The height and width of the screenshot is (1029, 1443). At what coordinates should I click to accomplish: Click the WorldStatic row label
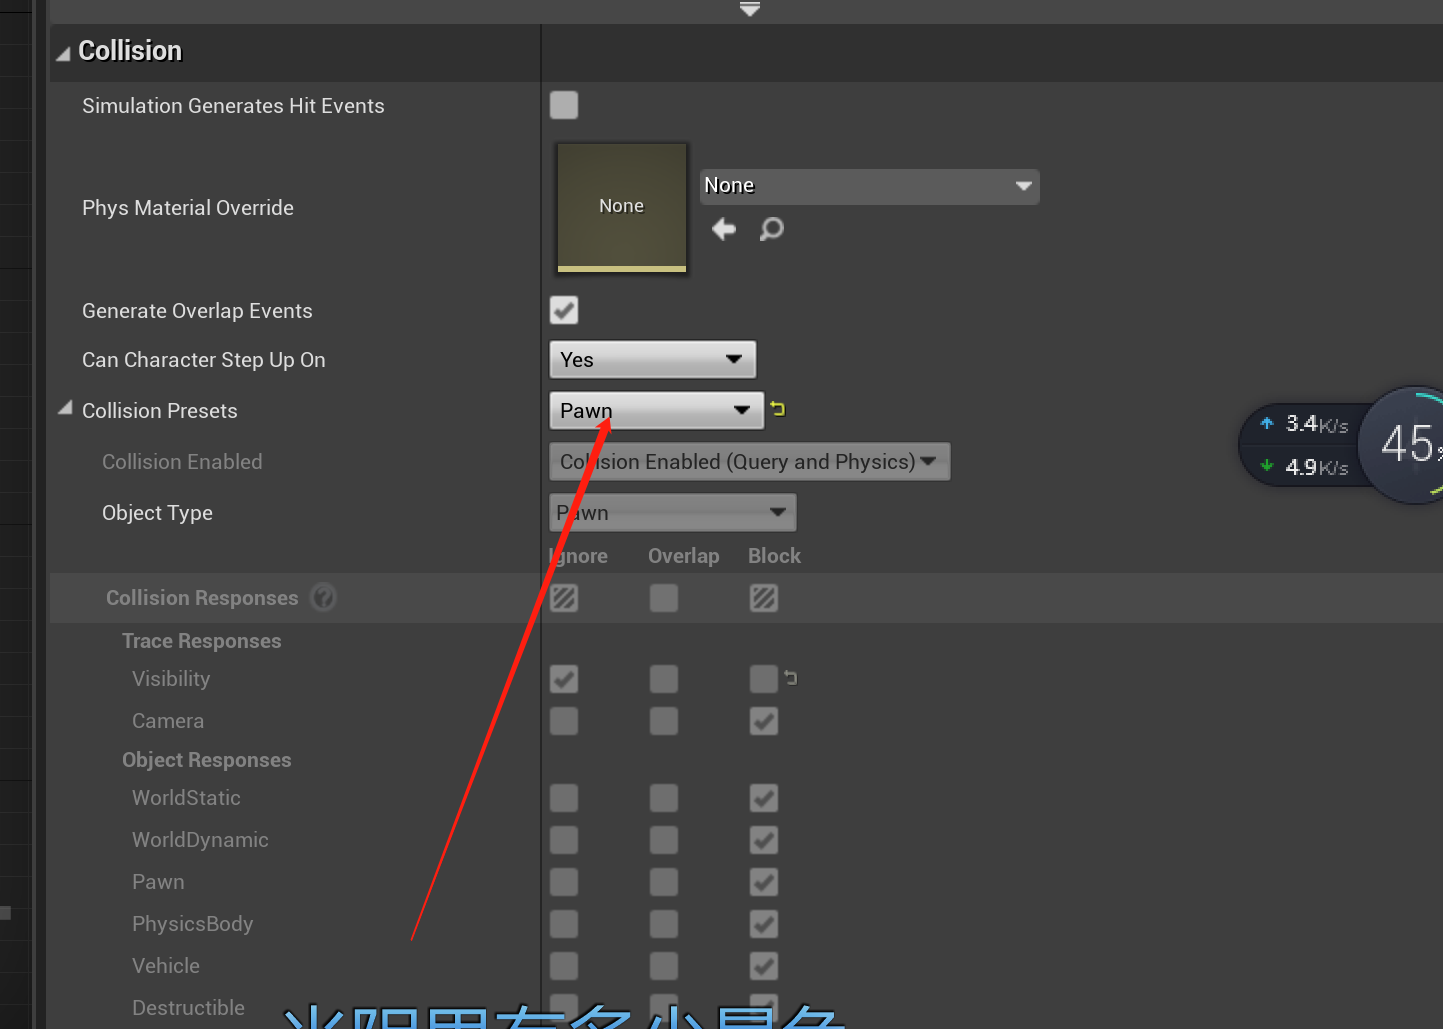[186, 798]
